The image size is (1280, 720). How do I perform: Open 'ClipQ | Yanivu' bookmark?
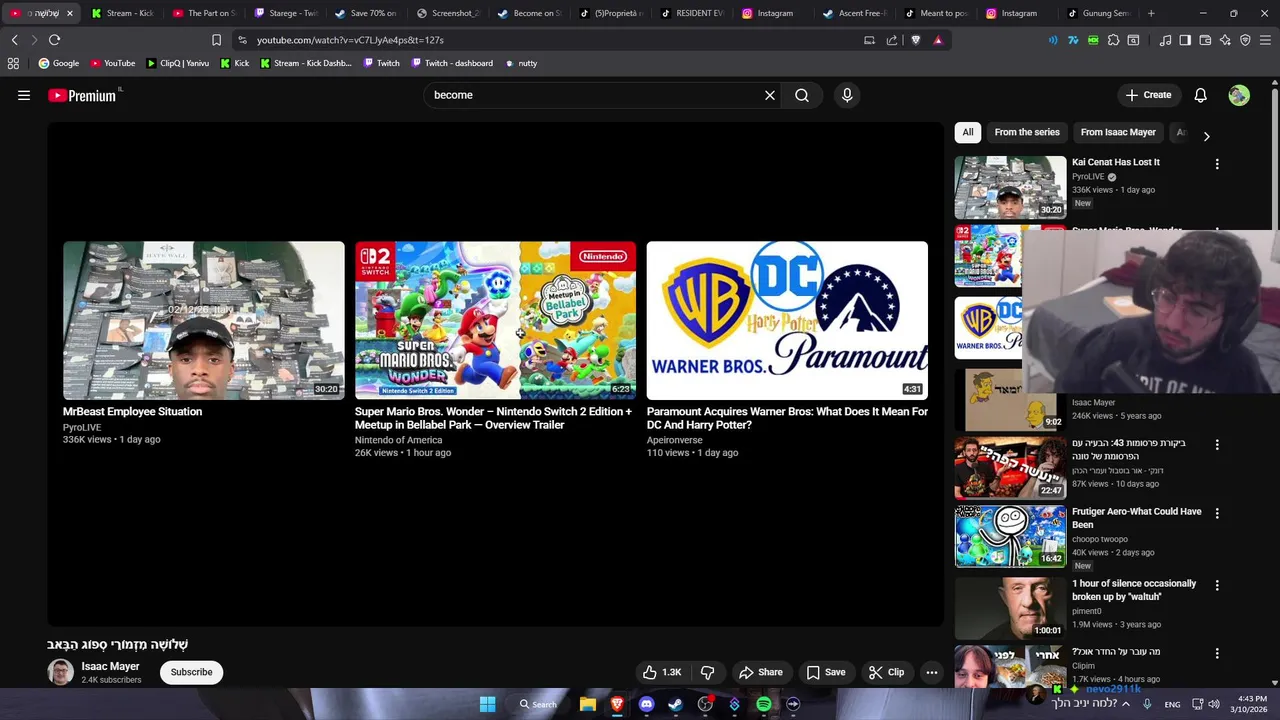(x=178, y=63)
